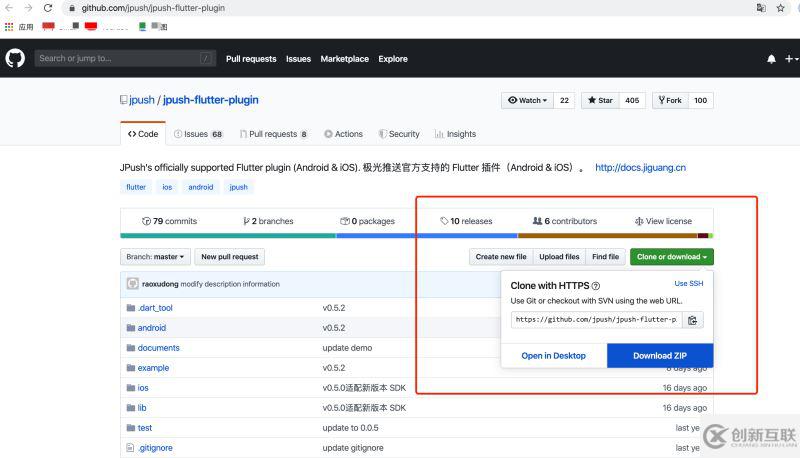Screen dimensions: 800x458
Task: Expand the Watch dropdown
Action: 529,100
